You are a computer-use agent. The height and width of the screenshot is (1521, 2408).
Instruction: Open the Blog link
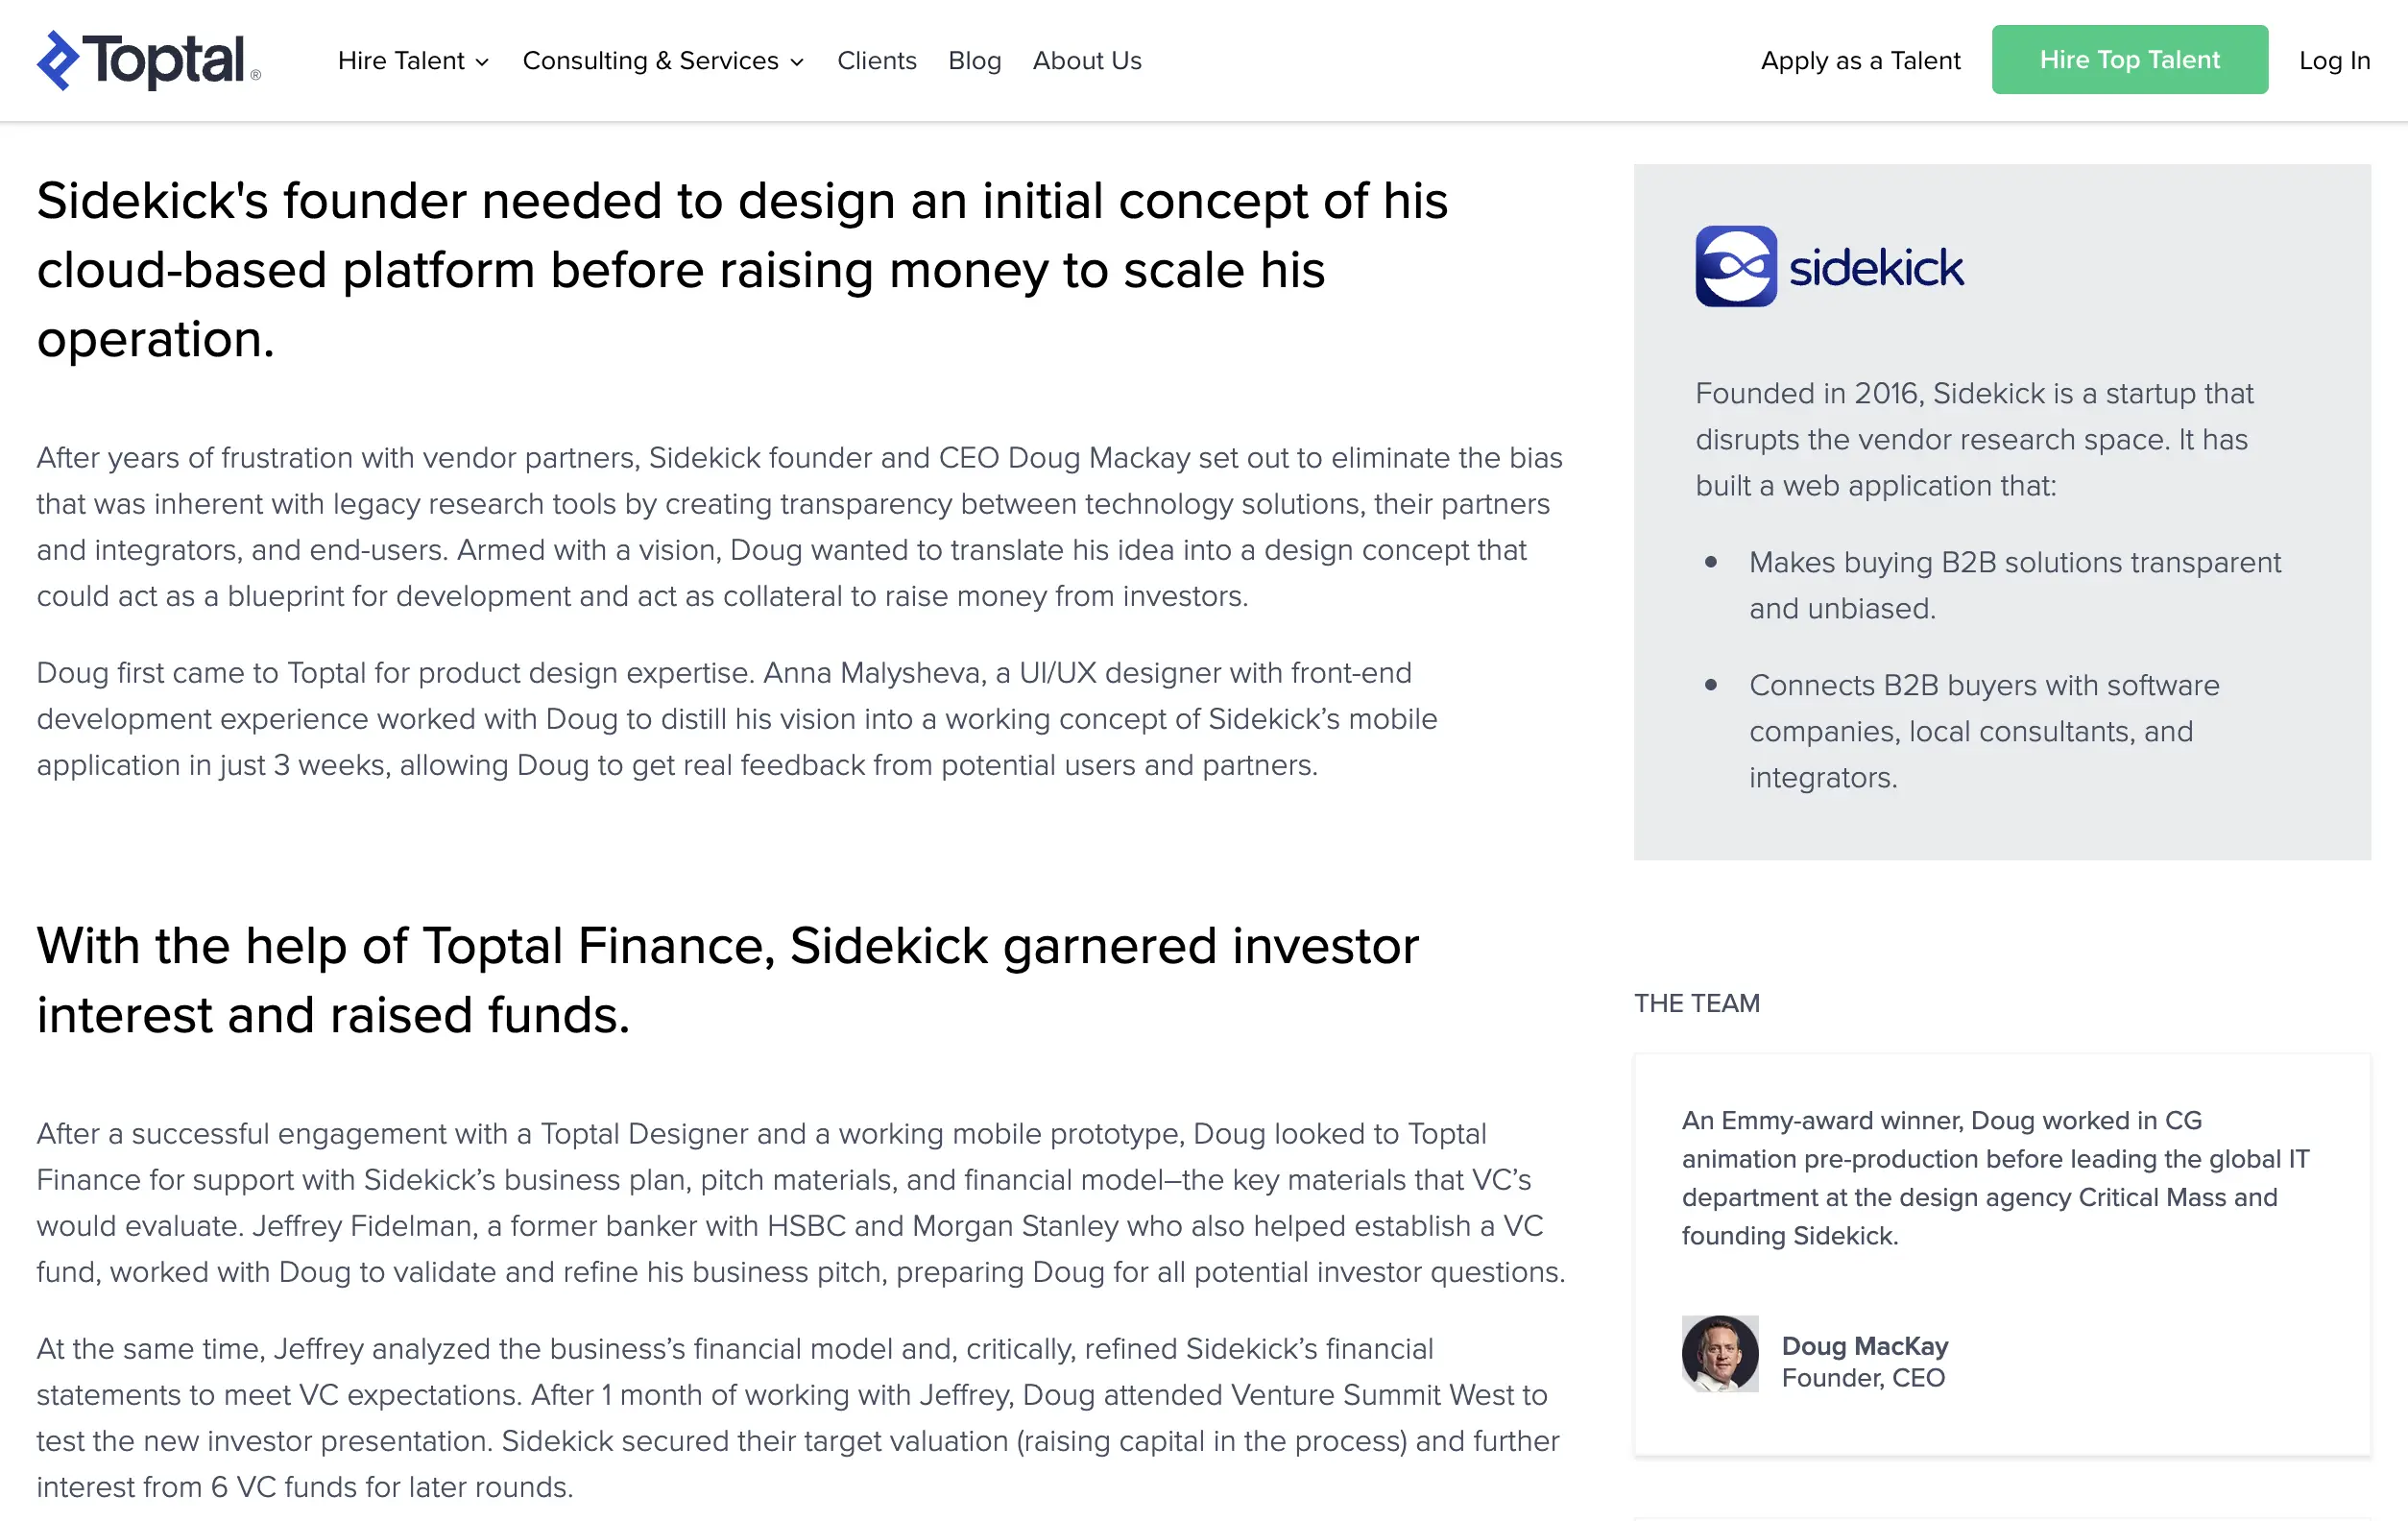point(974,61)
